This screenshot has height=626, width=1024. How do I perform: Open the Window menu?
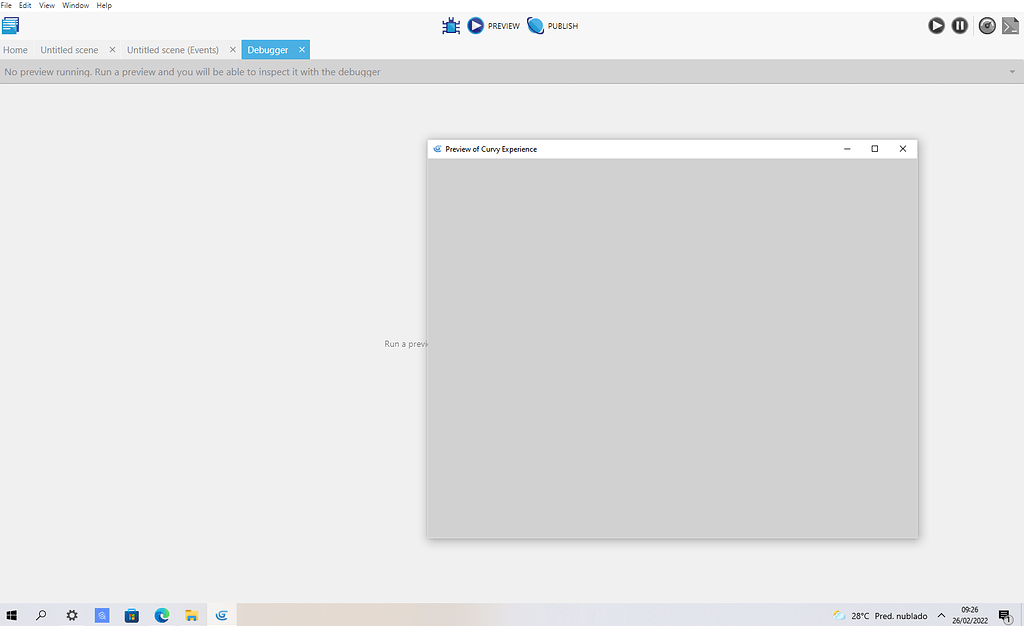(75, 5)
